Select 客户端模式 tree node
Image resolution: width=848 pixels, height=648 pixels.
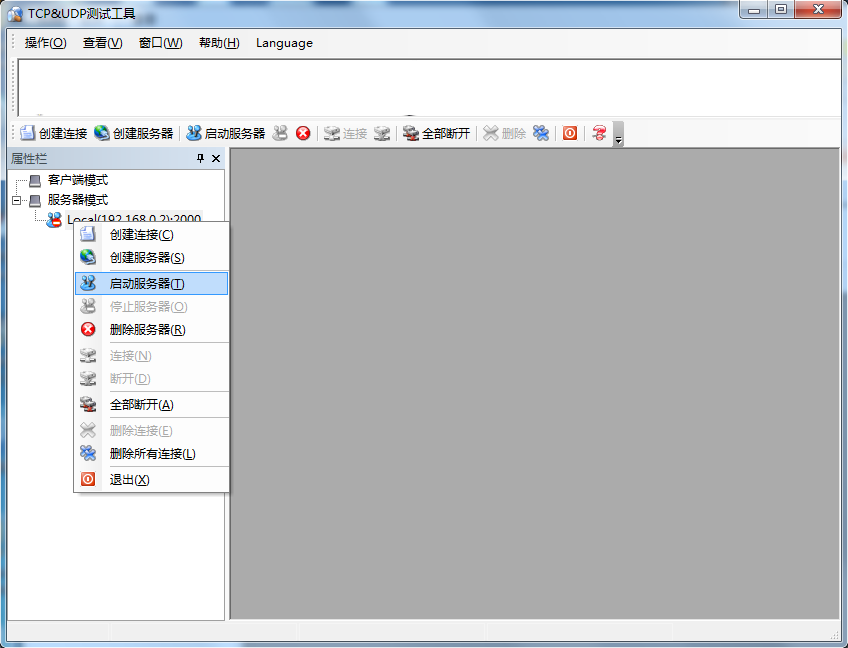pos(78,180)
